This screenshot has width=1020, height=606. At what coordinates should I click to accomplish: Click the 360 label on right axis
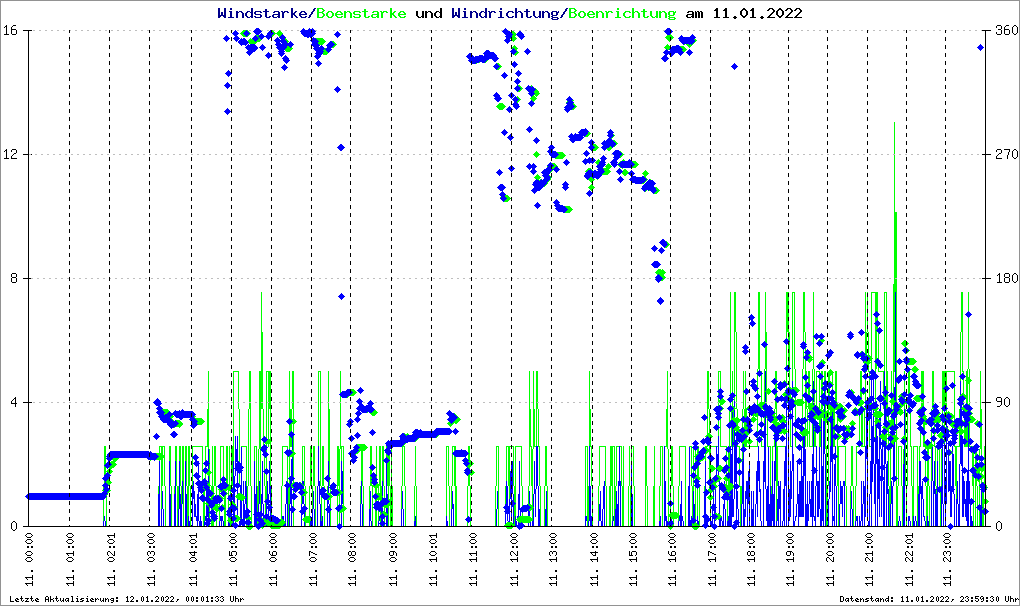(x=1005, y=31)
